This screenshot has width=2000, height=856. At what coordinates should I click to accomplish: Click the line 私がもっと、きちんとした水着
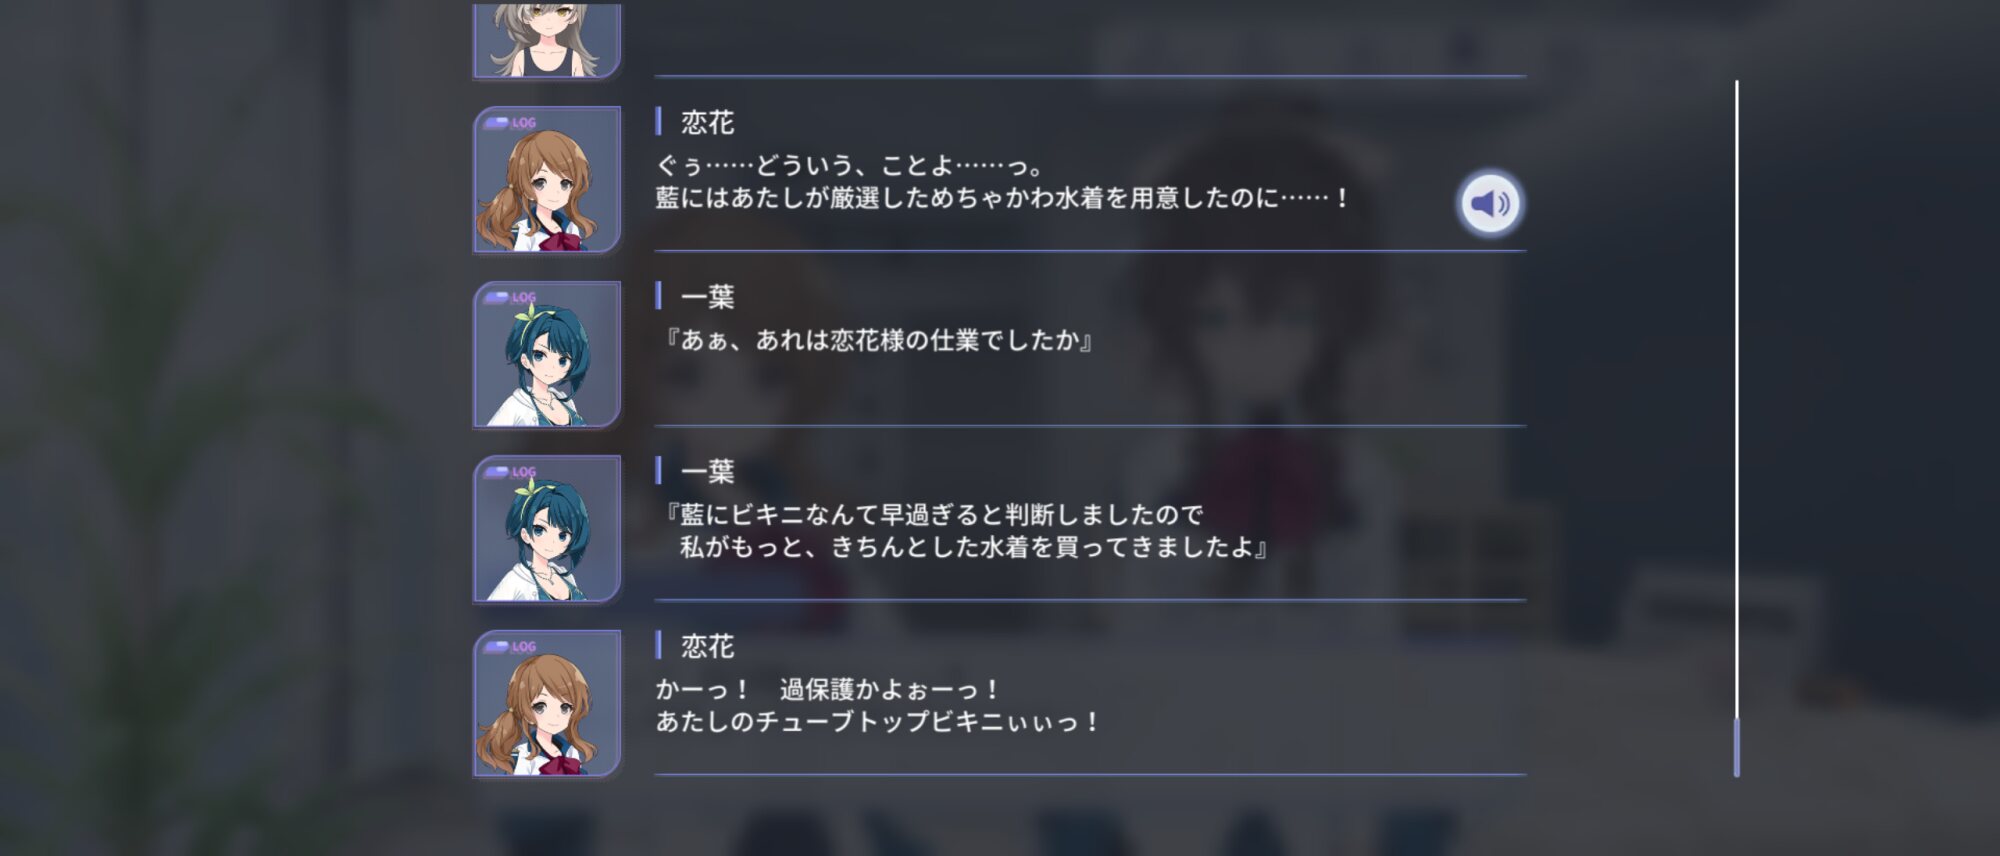tap(975, 548)
